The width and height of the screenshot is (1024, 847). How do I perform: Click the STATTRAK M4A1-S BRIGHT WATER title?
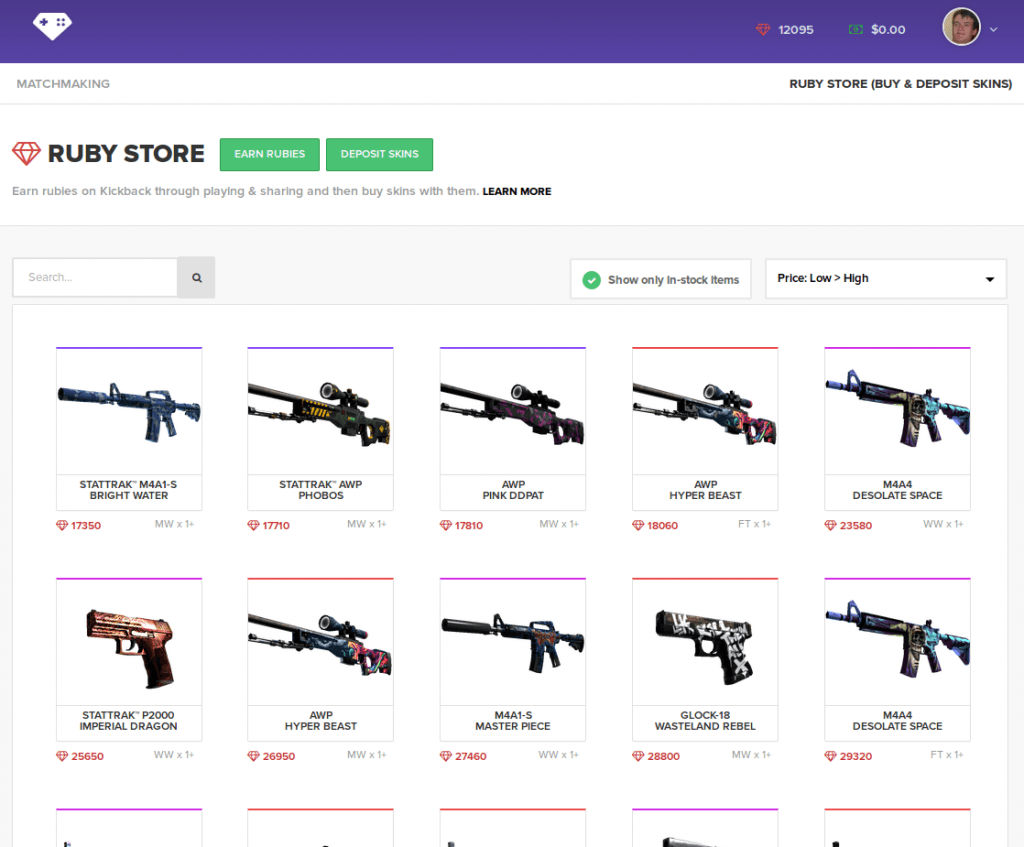[129, 490]
